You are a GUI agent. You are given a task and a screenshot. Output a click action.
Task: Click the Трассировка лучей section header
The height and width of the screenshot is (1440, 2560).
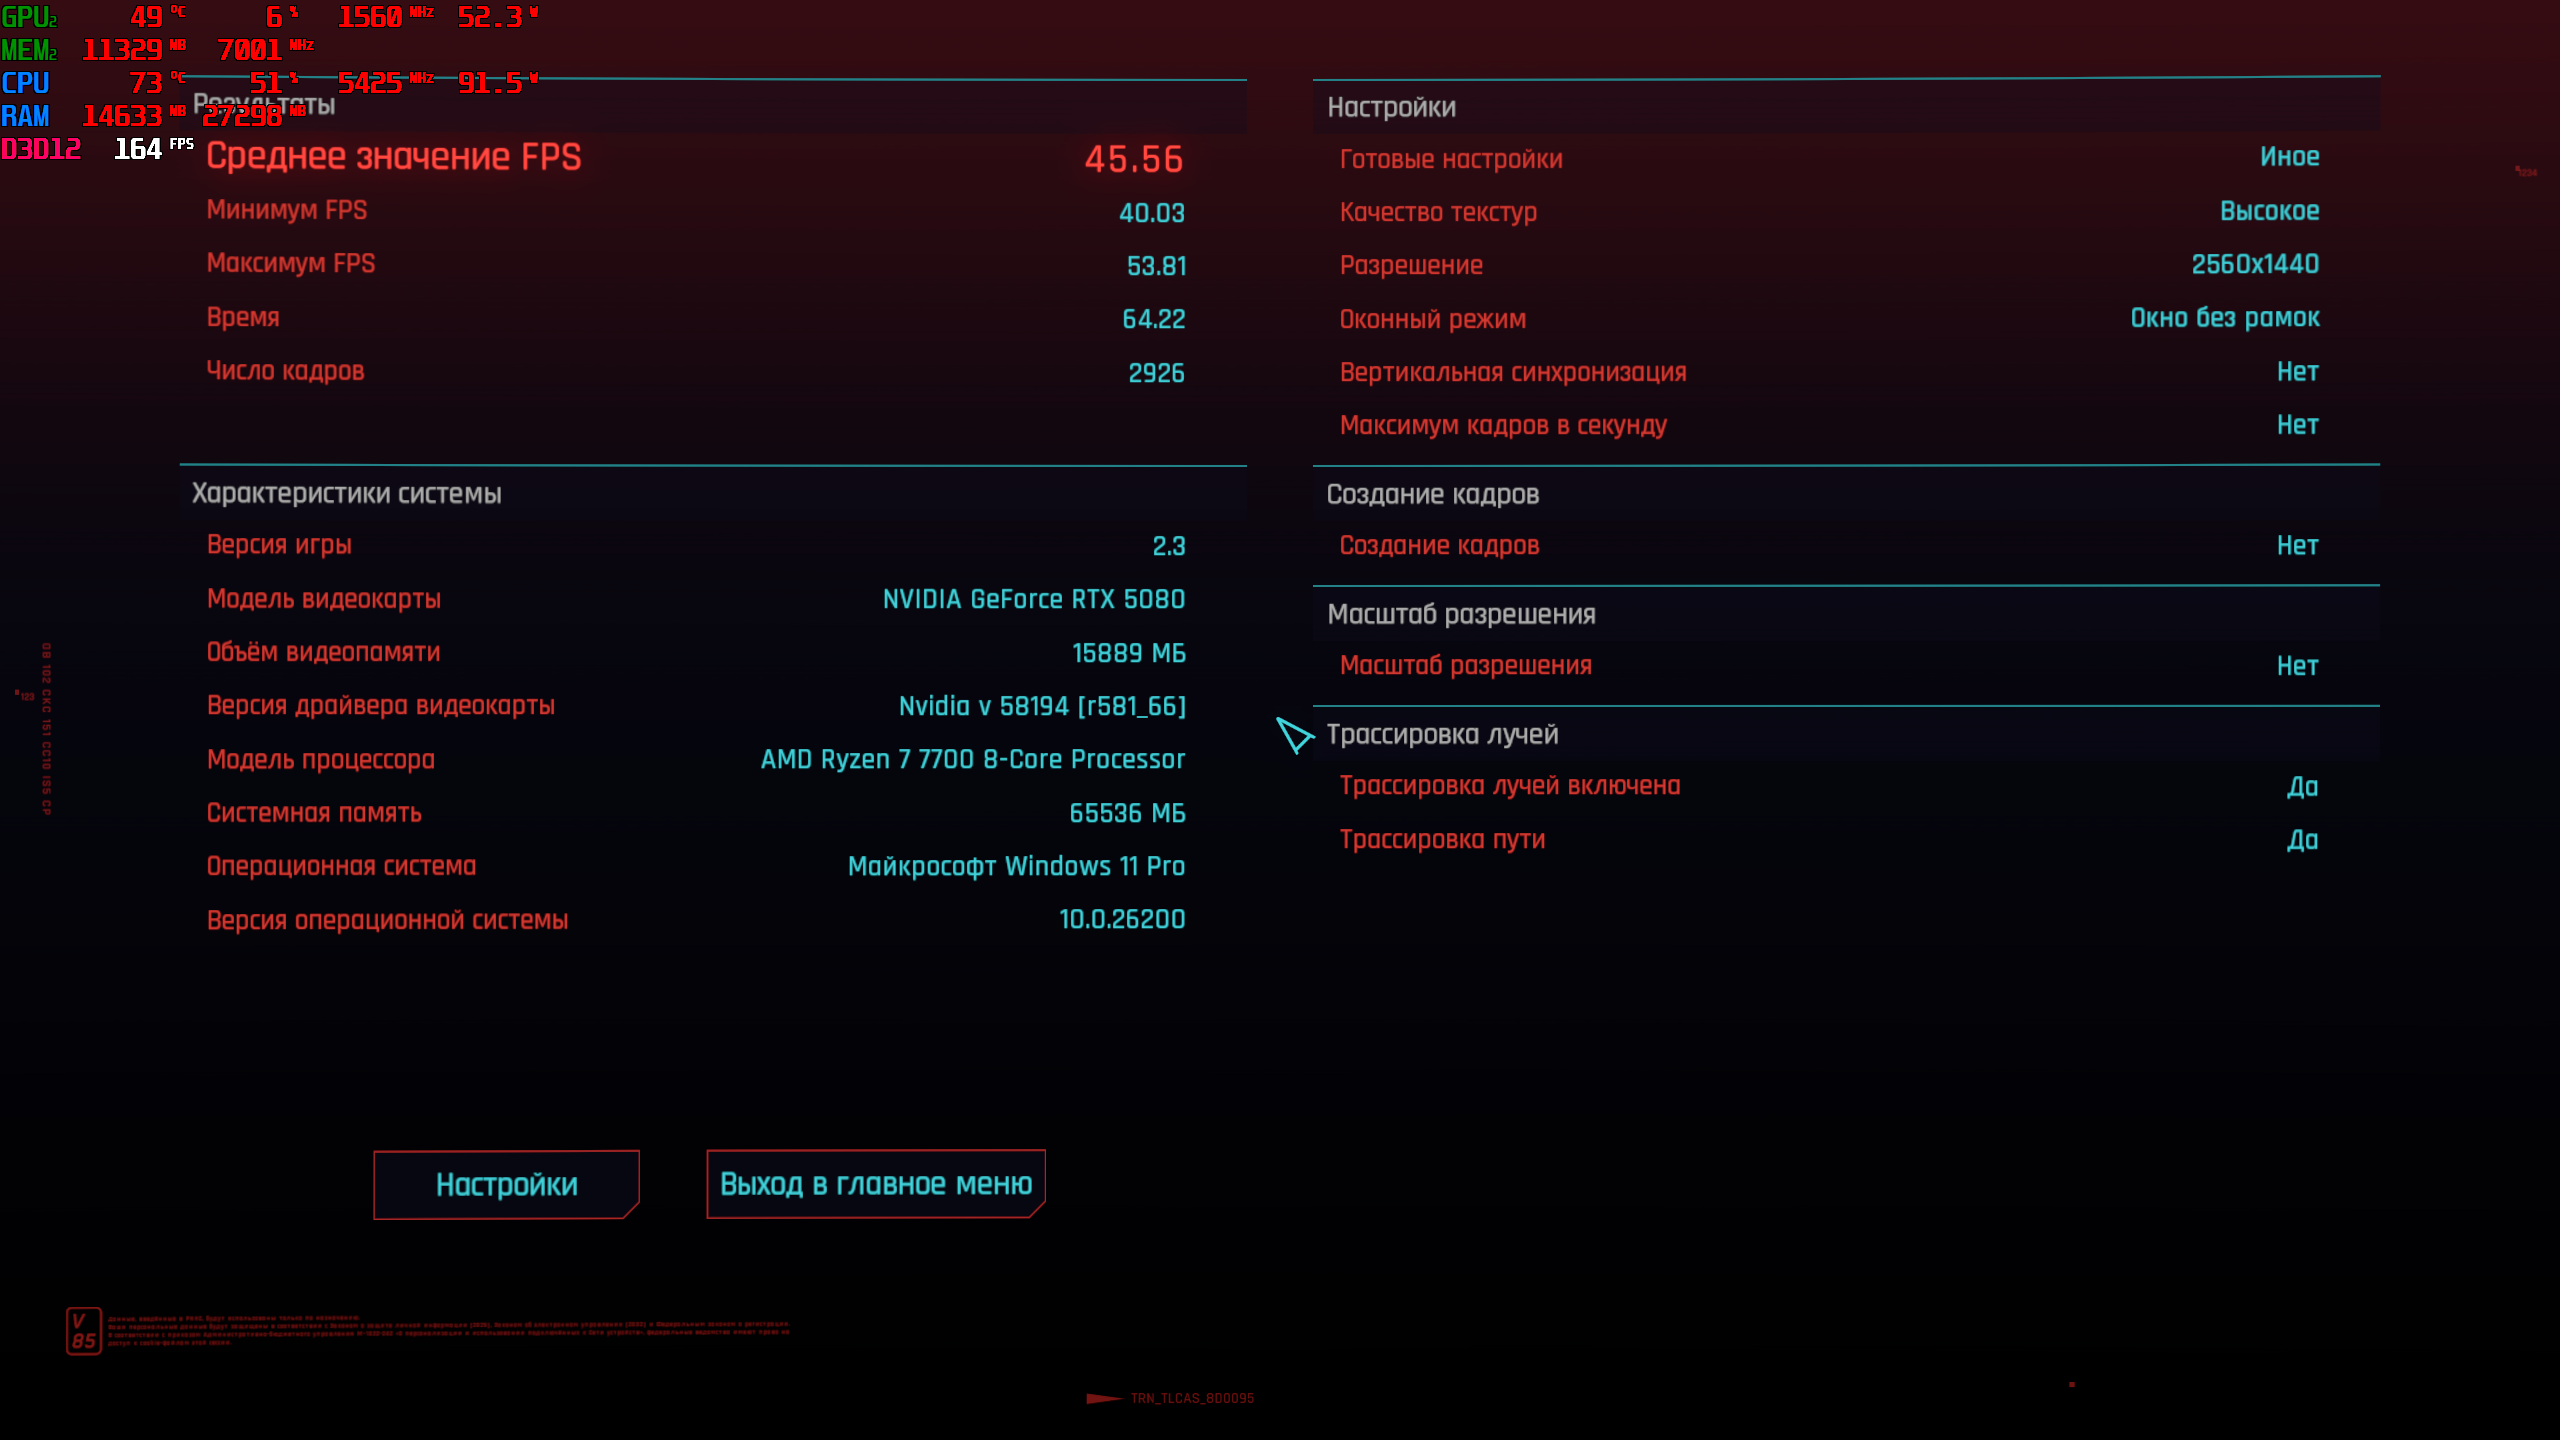tap(1442, 734)
